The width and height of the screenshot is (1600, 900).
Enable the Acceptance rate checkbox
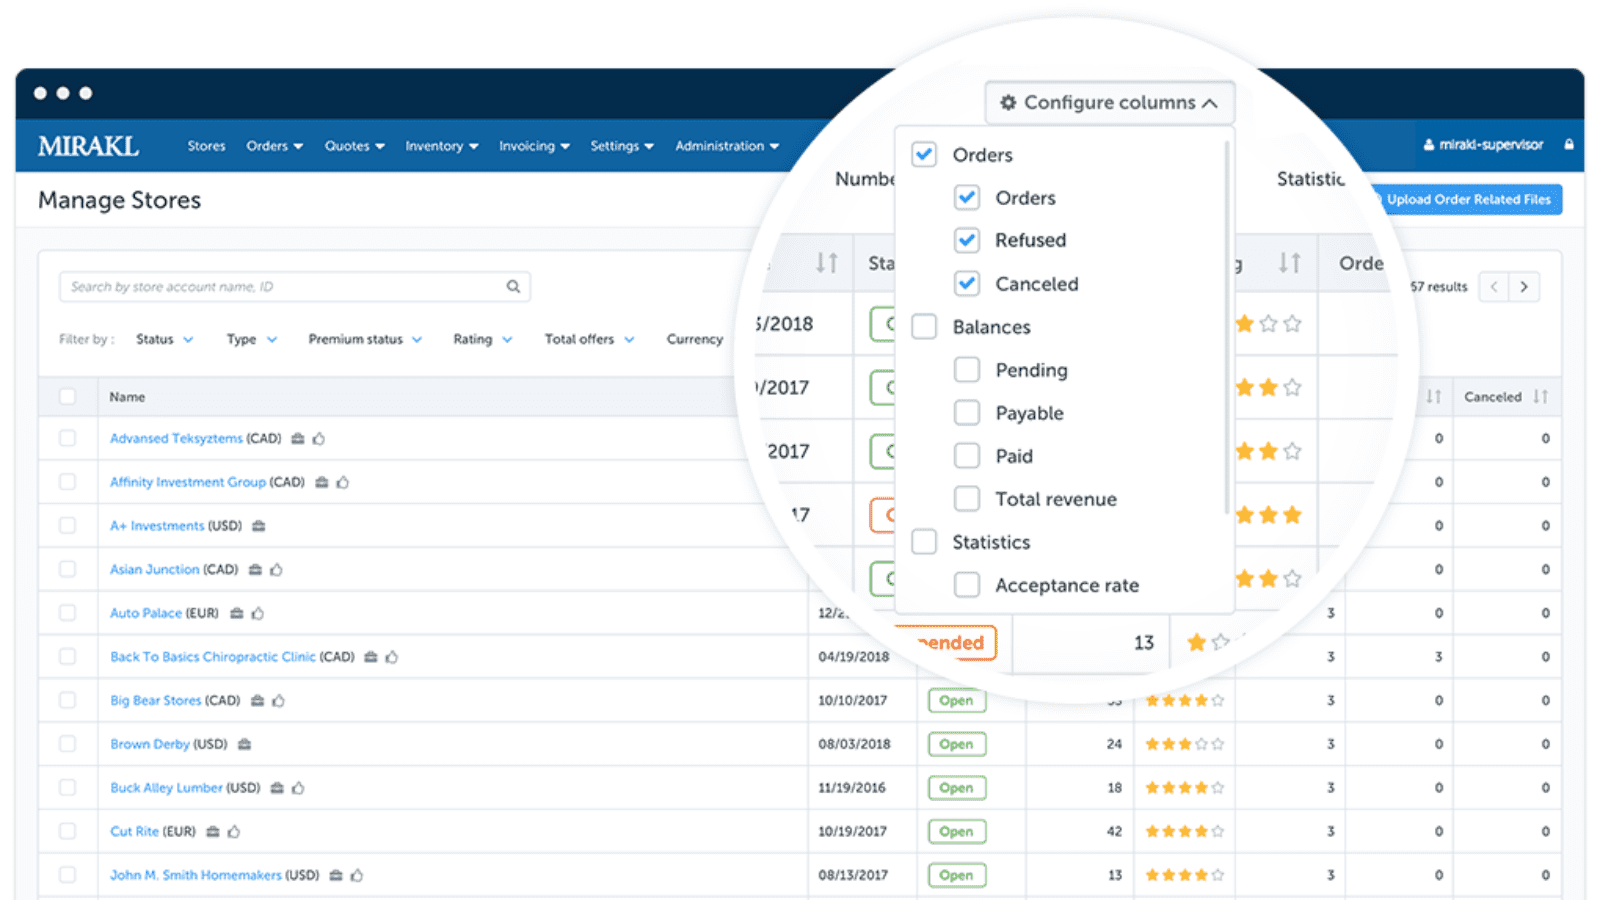click(967, 585)
